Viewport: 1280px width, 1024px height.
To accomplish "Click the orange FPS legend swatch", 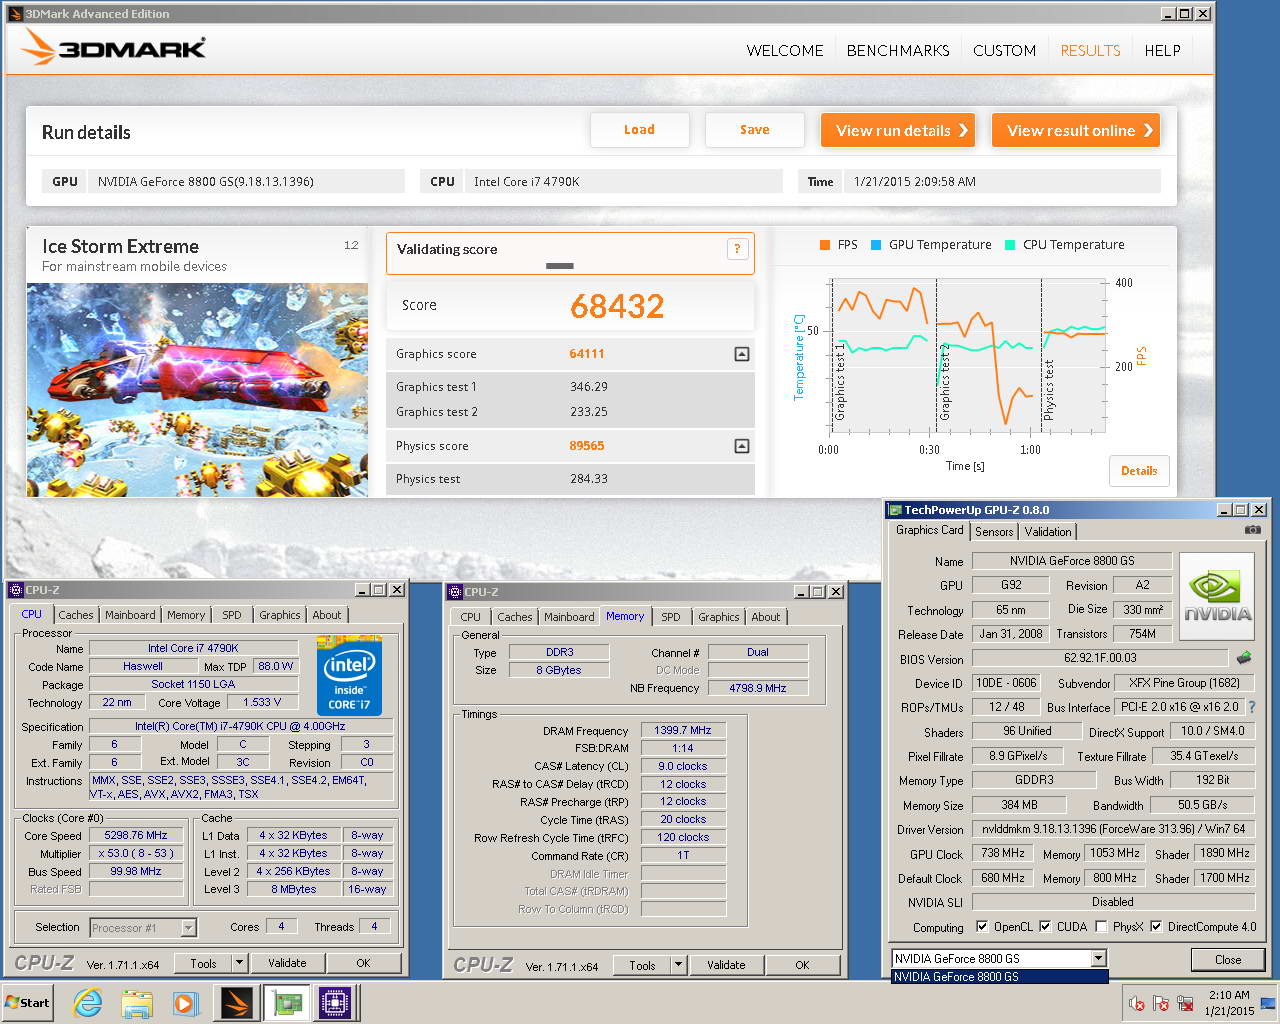I will click(825, 245).
